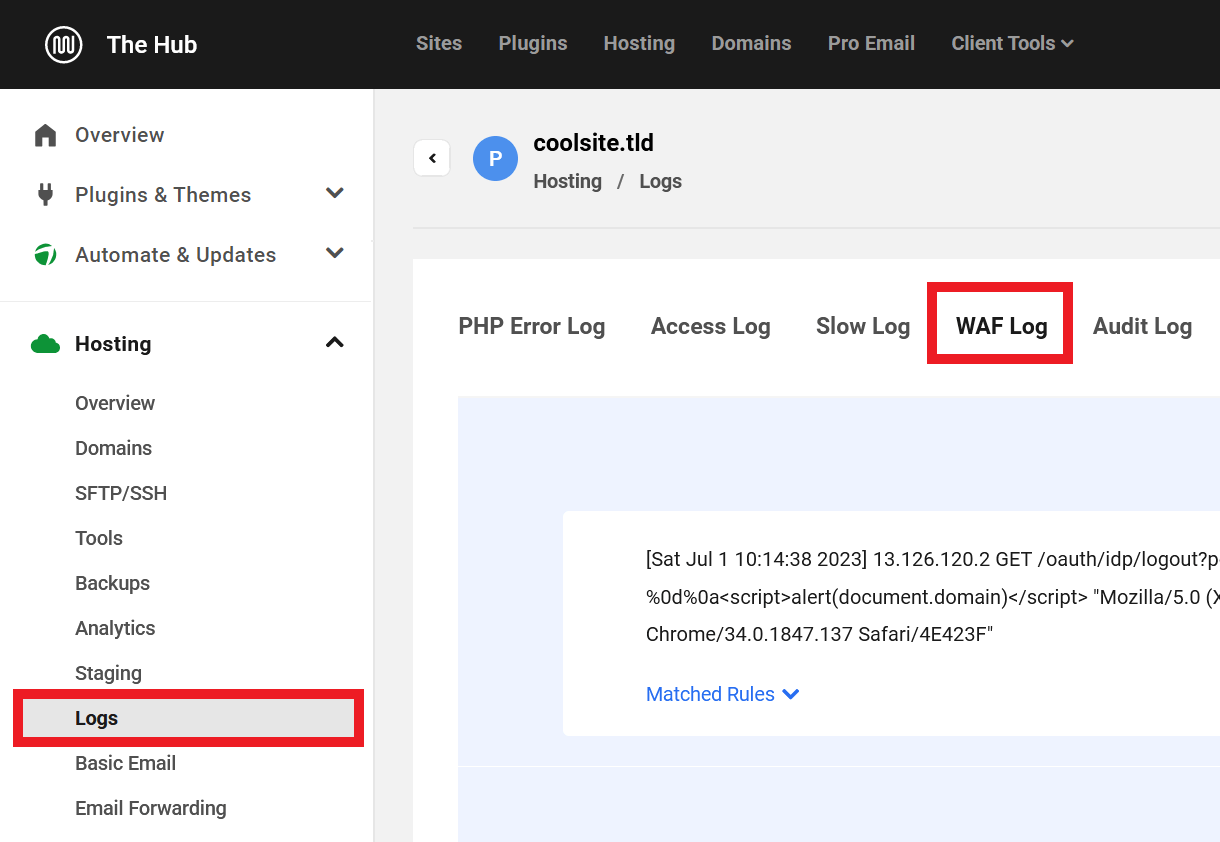This screenshot has width=1220, height=842.
Task: Select the Audit Log tab
Action: [x=1142, y=327]
